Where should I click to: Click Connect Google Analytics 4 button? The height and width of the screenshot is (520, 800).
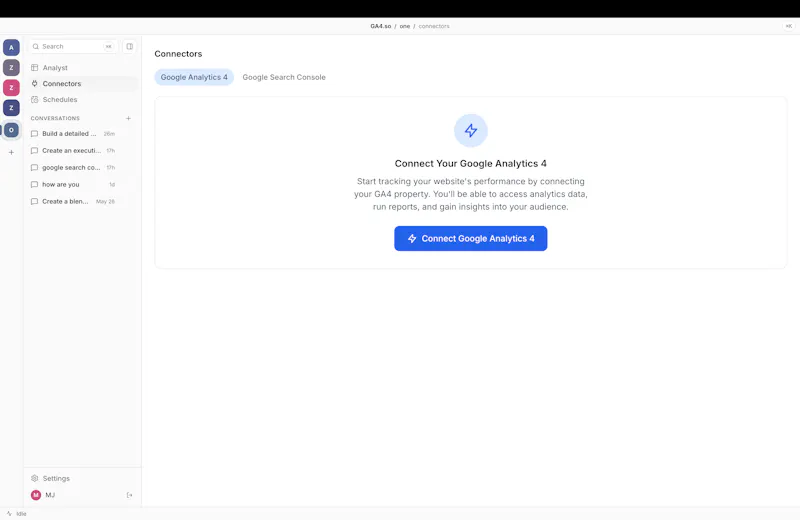tap(470, 238)
